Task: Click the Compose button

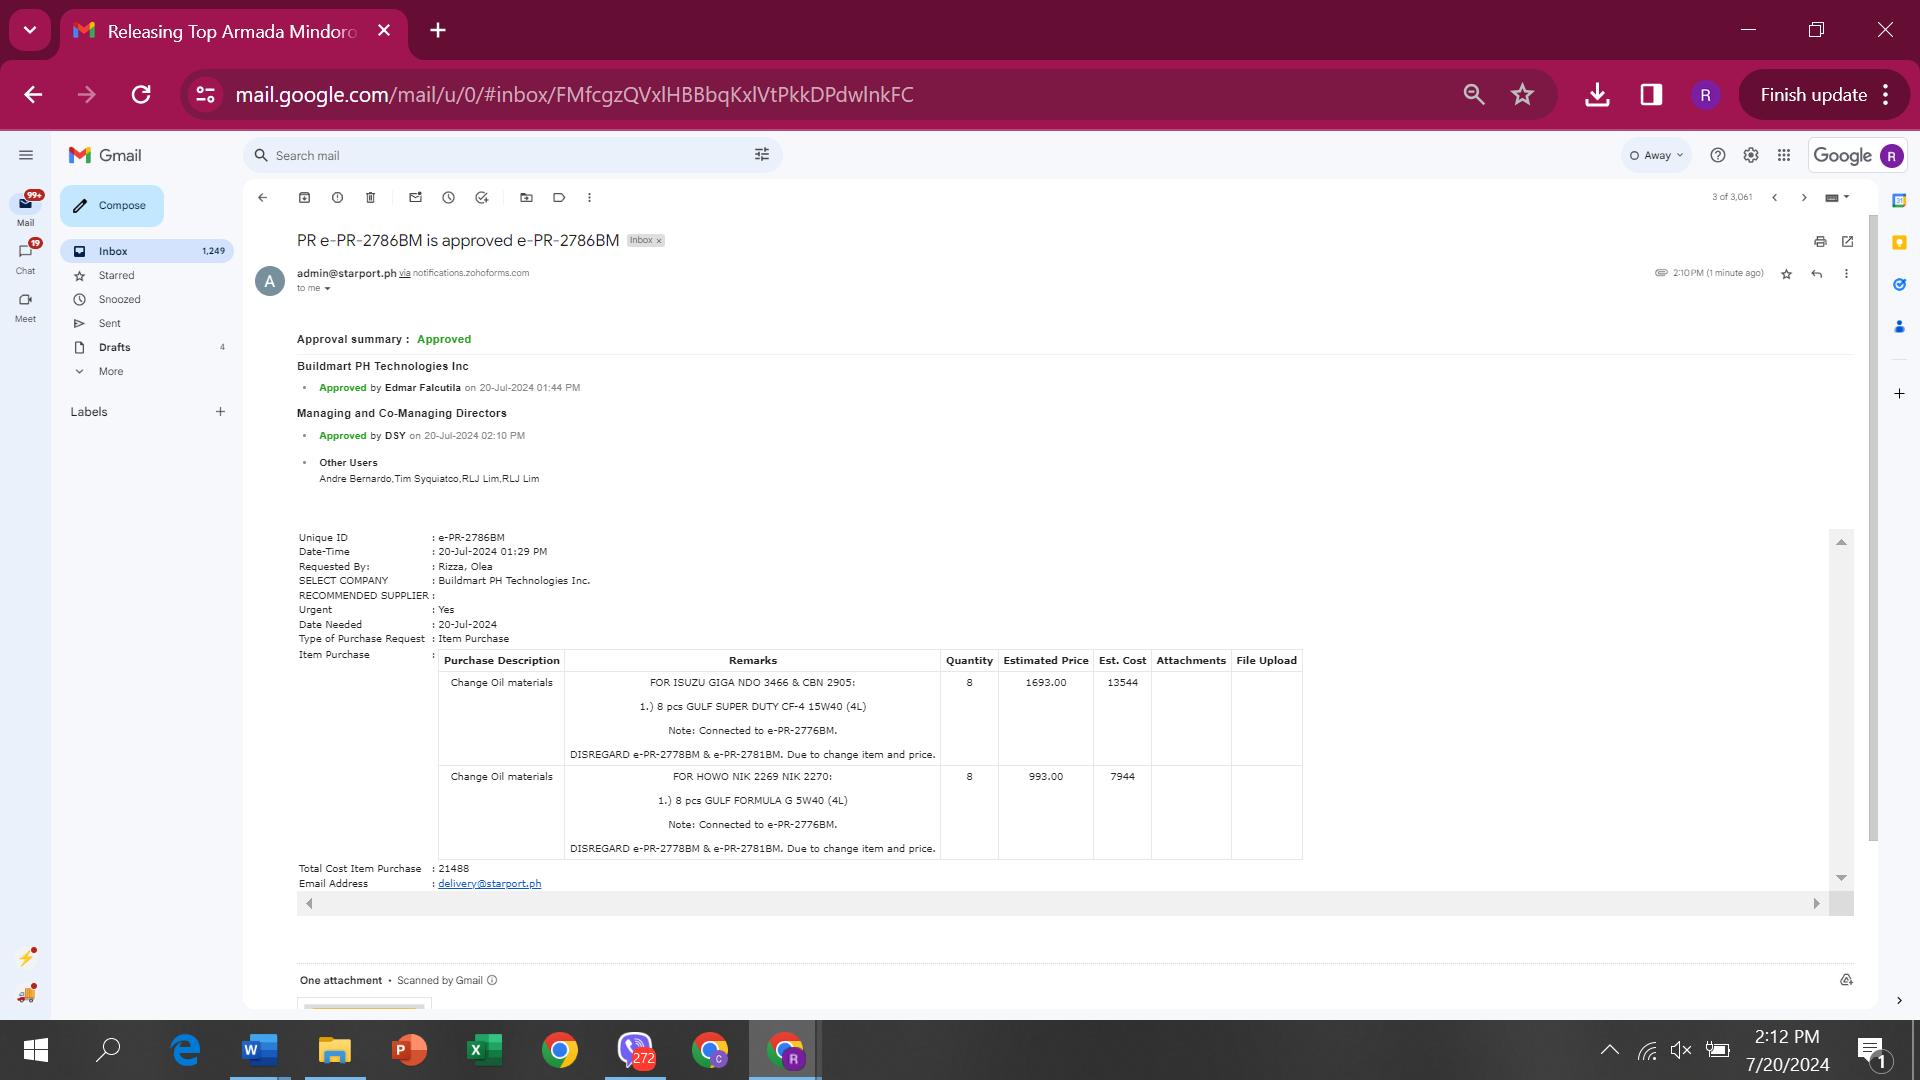Action: pyautogui.click(x=111, y=206)
